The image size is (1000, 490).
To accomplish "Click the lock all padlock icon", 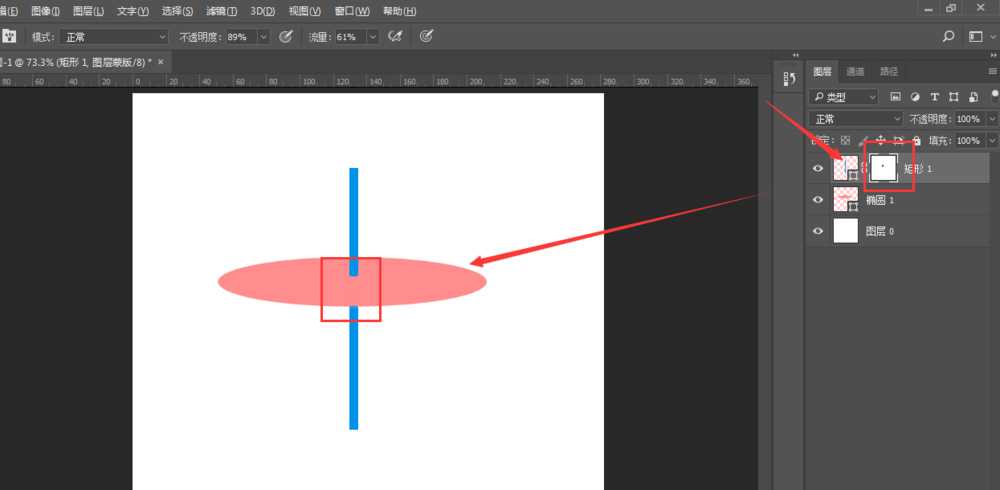I will point(916,140).
